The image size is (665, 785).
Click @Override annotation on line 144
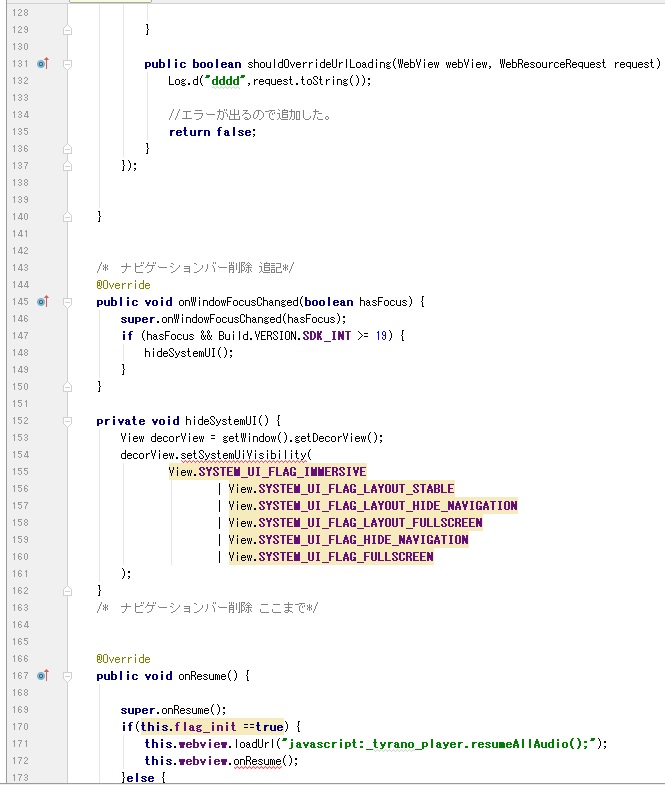tap(123, 285)
